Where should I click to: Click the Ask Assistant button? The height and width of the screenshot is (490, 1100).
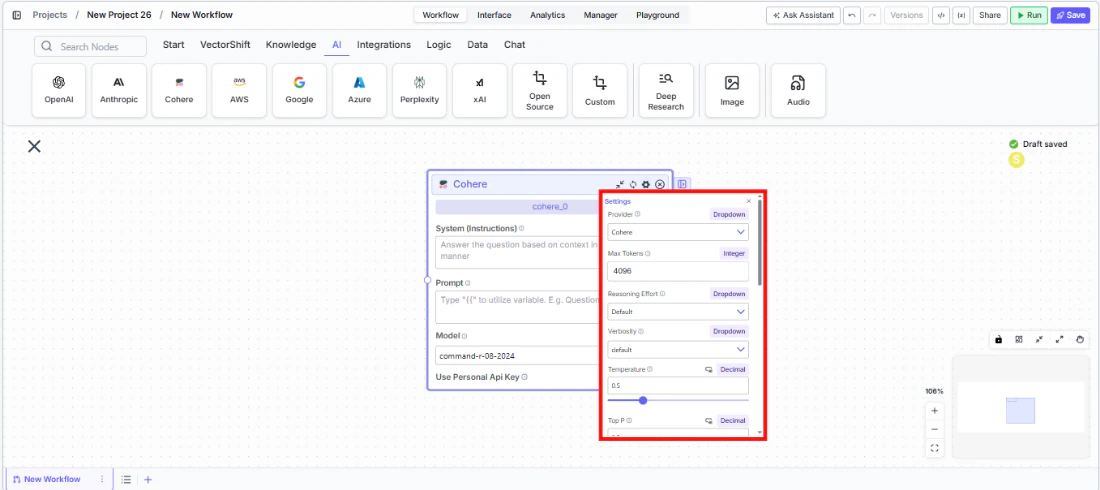[x=803, y=15]
